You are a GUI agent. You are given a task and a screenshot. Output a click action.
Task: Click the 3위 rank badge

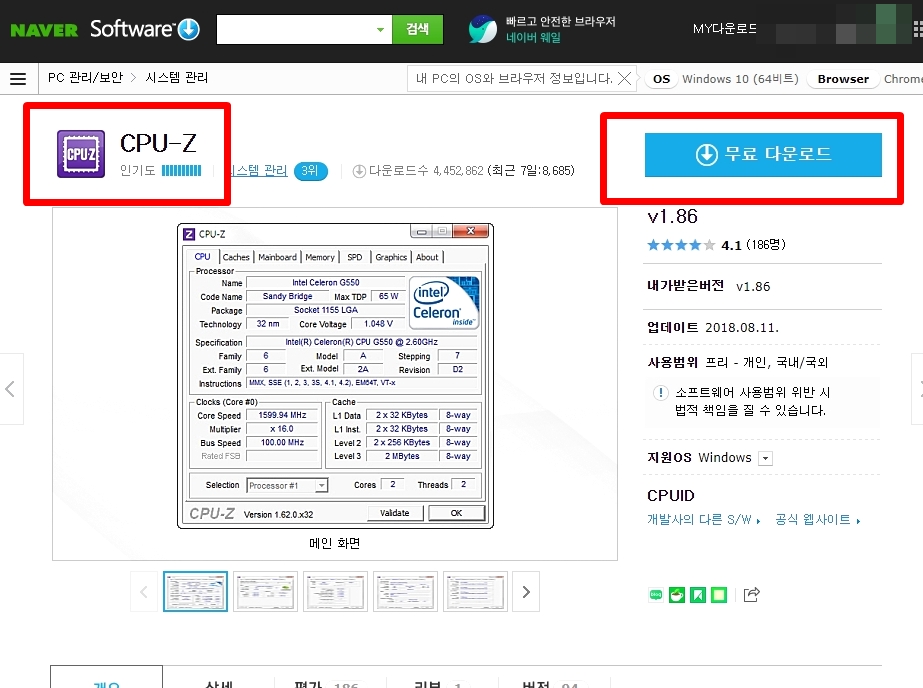(x=310, y=171)
